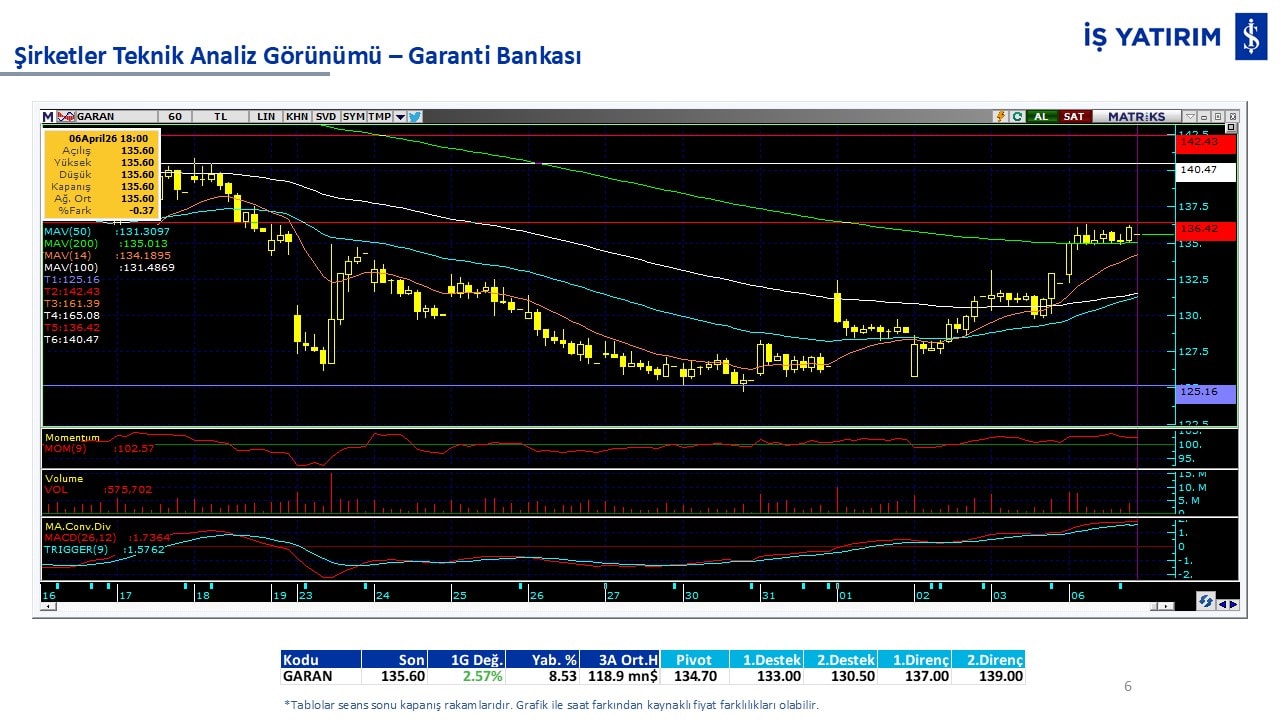Toggle the SVD chart option

(326, 117)
